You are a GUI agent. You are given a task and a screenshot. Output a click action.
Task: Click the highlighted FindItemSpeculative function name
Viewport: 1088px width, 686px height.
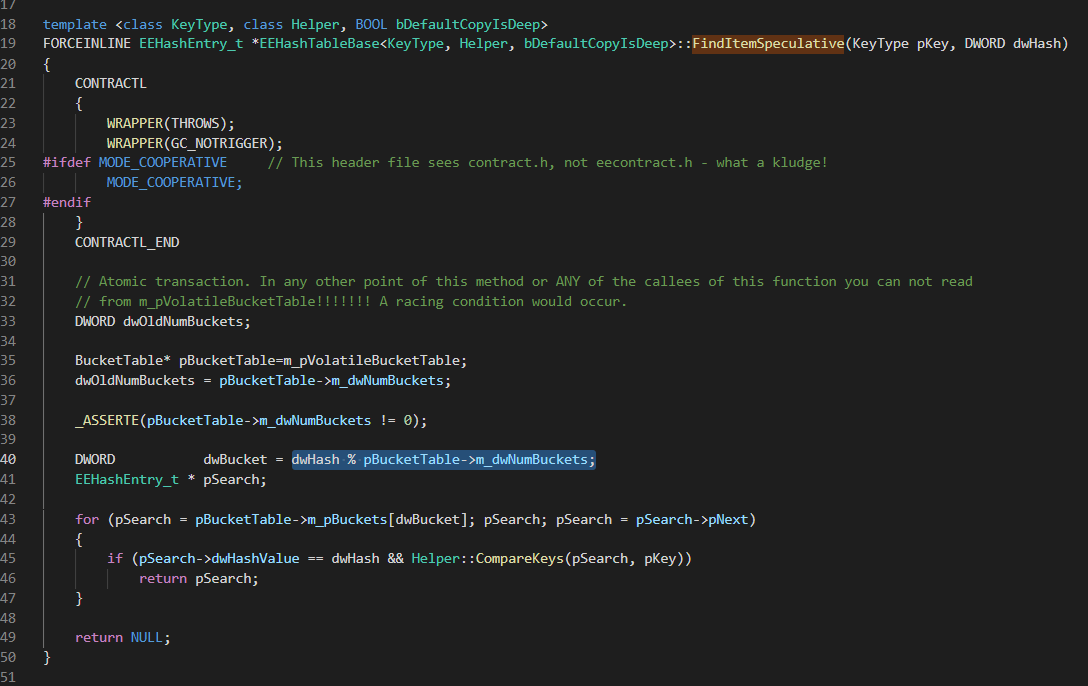tap(768, 44)
